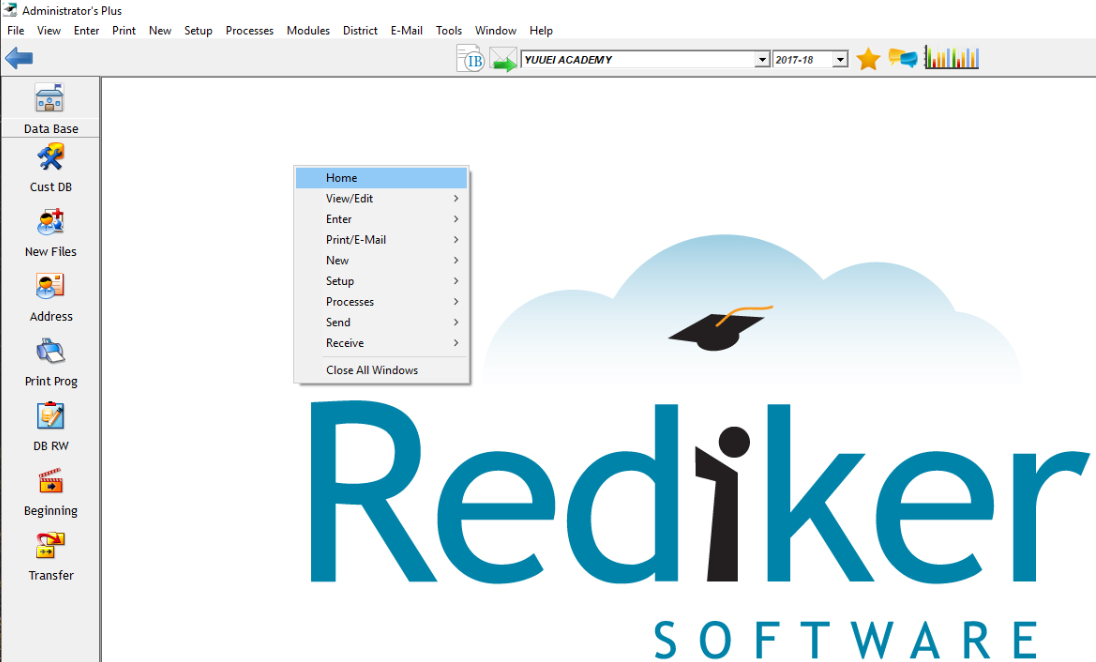Viewport: 1096px width, 662px height.
Task: Open the 2017-18 school year dropdown arrow
Action: pyautogui.click(x=840, y=60)
